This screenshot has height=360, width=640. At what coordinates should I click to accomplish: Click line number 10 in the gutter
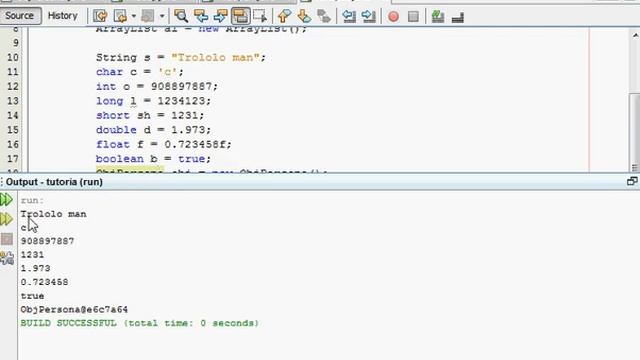[13, 58]
